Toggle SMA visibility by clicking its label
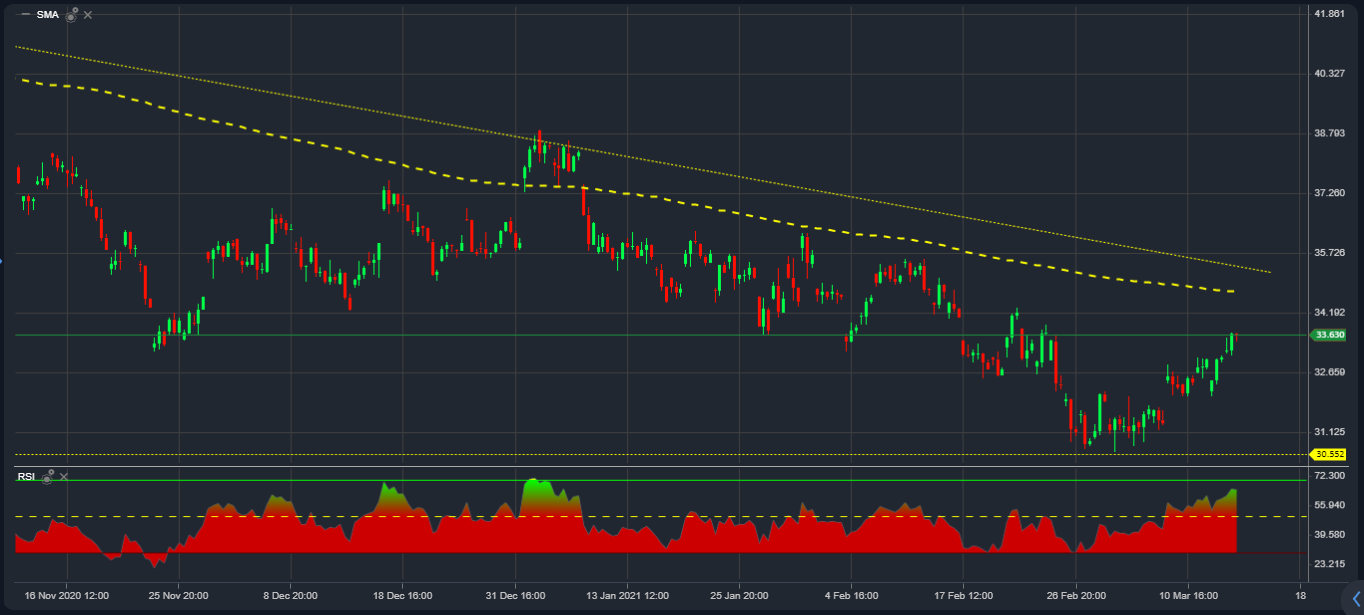 point(48,15)
